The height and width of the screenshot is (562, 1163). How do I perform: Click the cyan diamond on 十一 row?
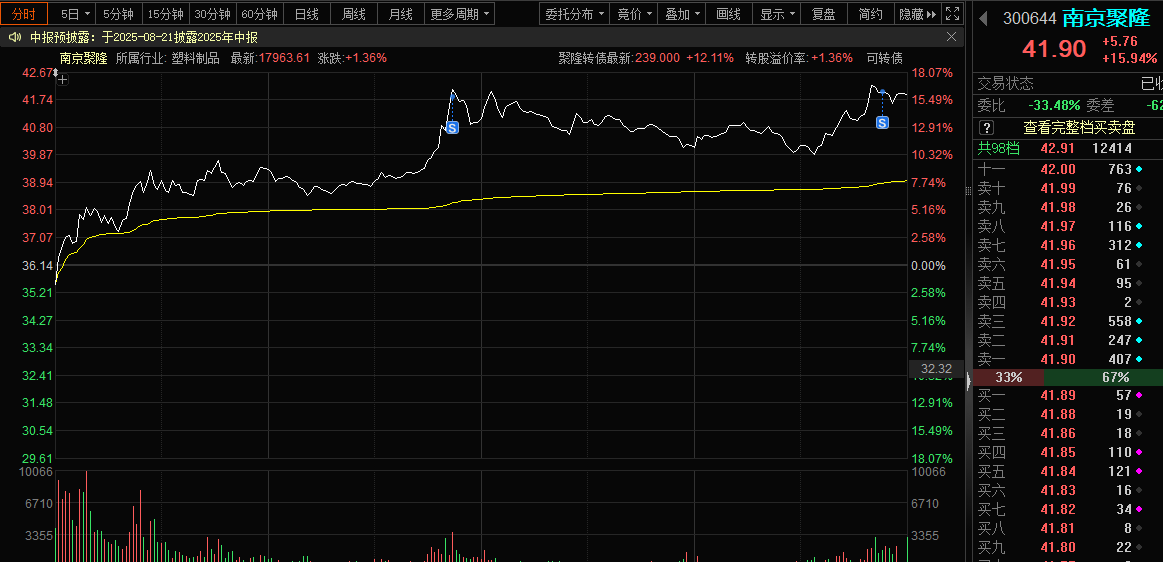(x=1139, y=168)
